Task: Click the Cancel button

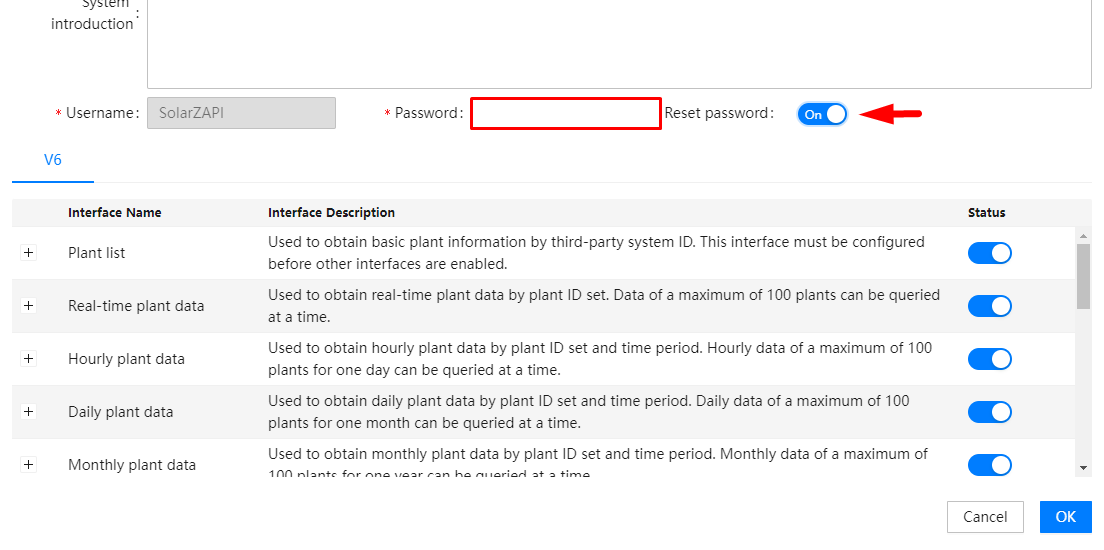Action: click(x=985, y=517)
